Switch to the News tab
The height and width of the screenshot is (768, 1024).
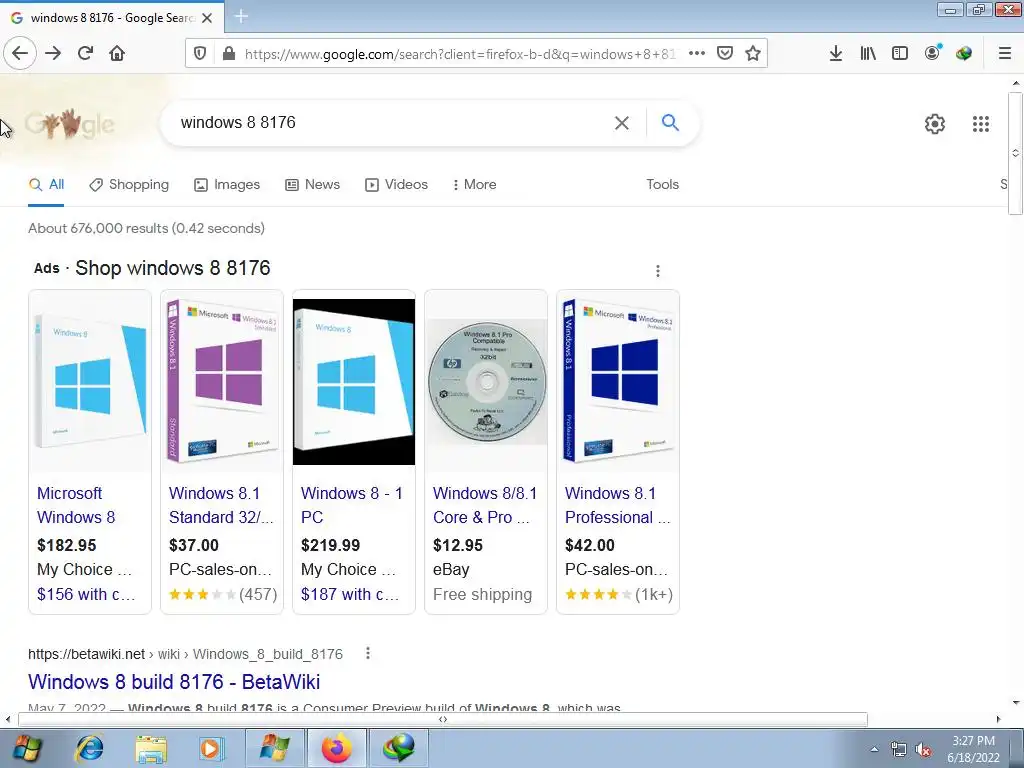pos(312,185)
